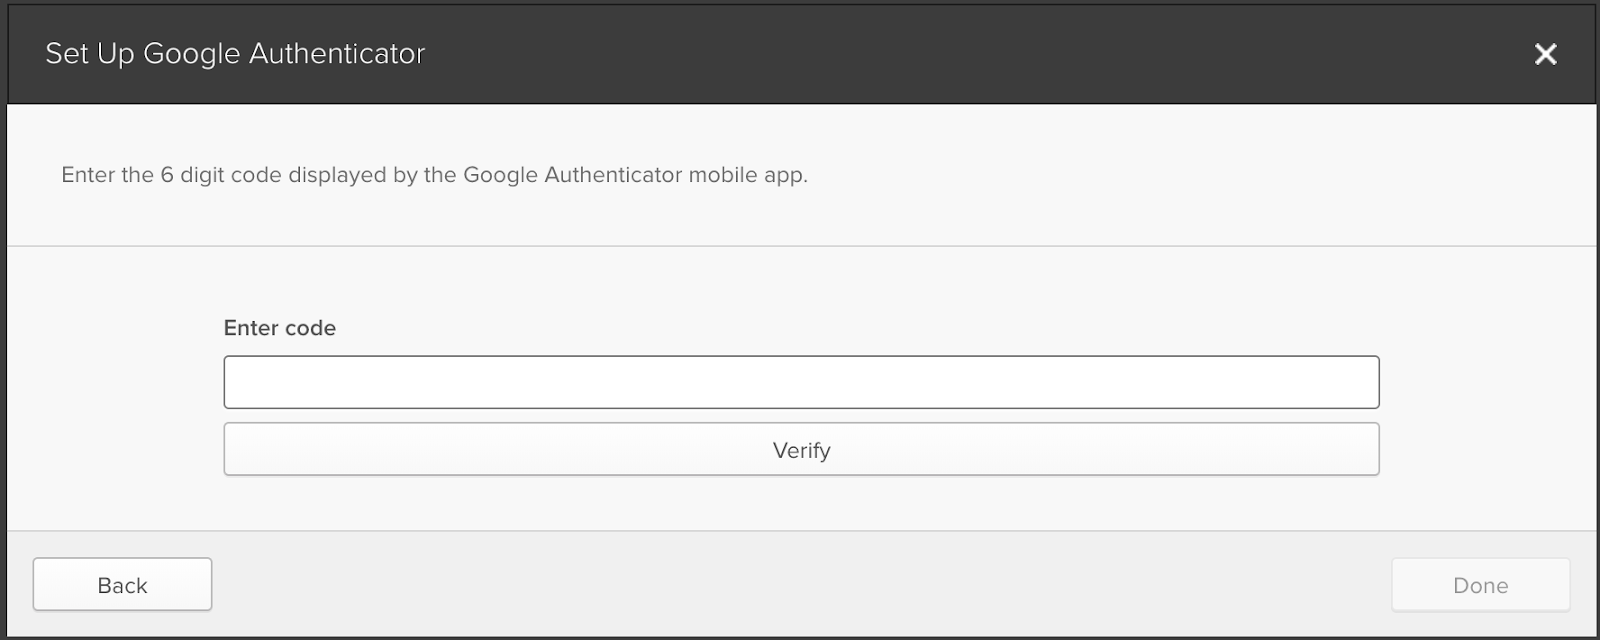Click the Enter code input field
The height and width of the screenshot is (640, 1600).
click(801, 382)
